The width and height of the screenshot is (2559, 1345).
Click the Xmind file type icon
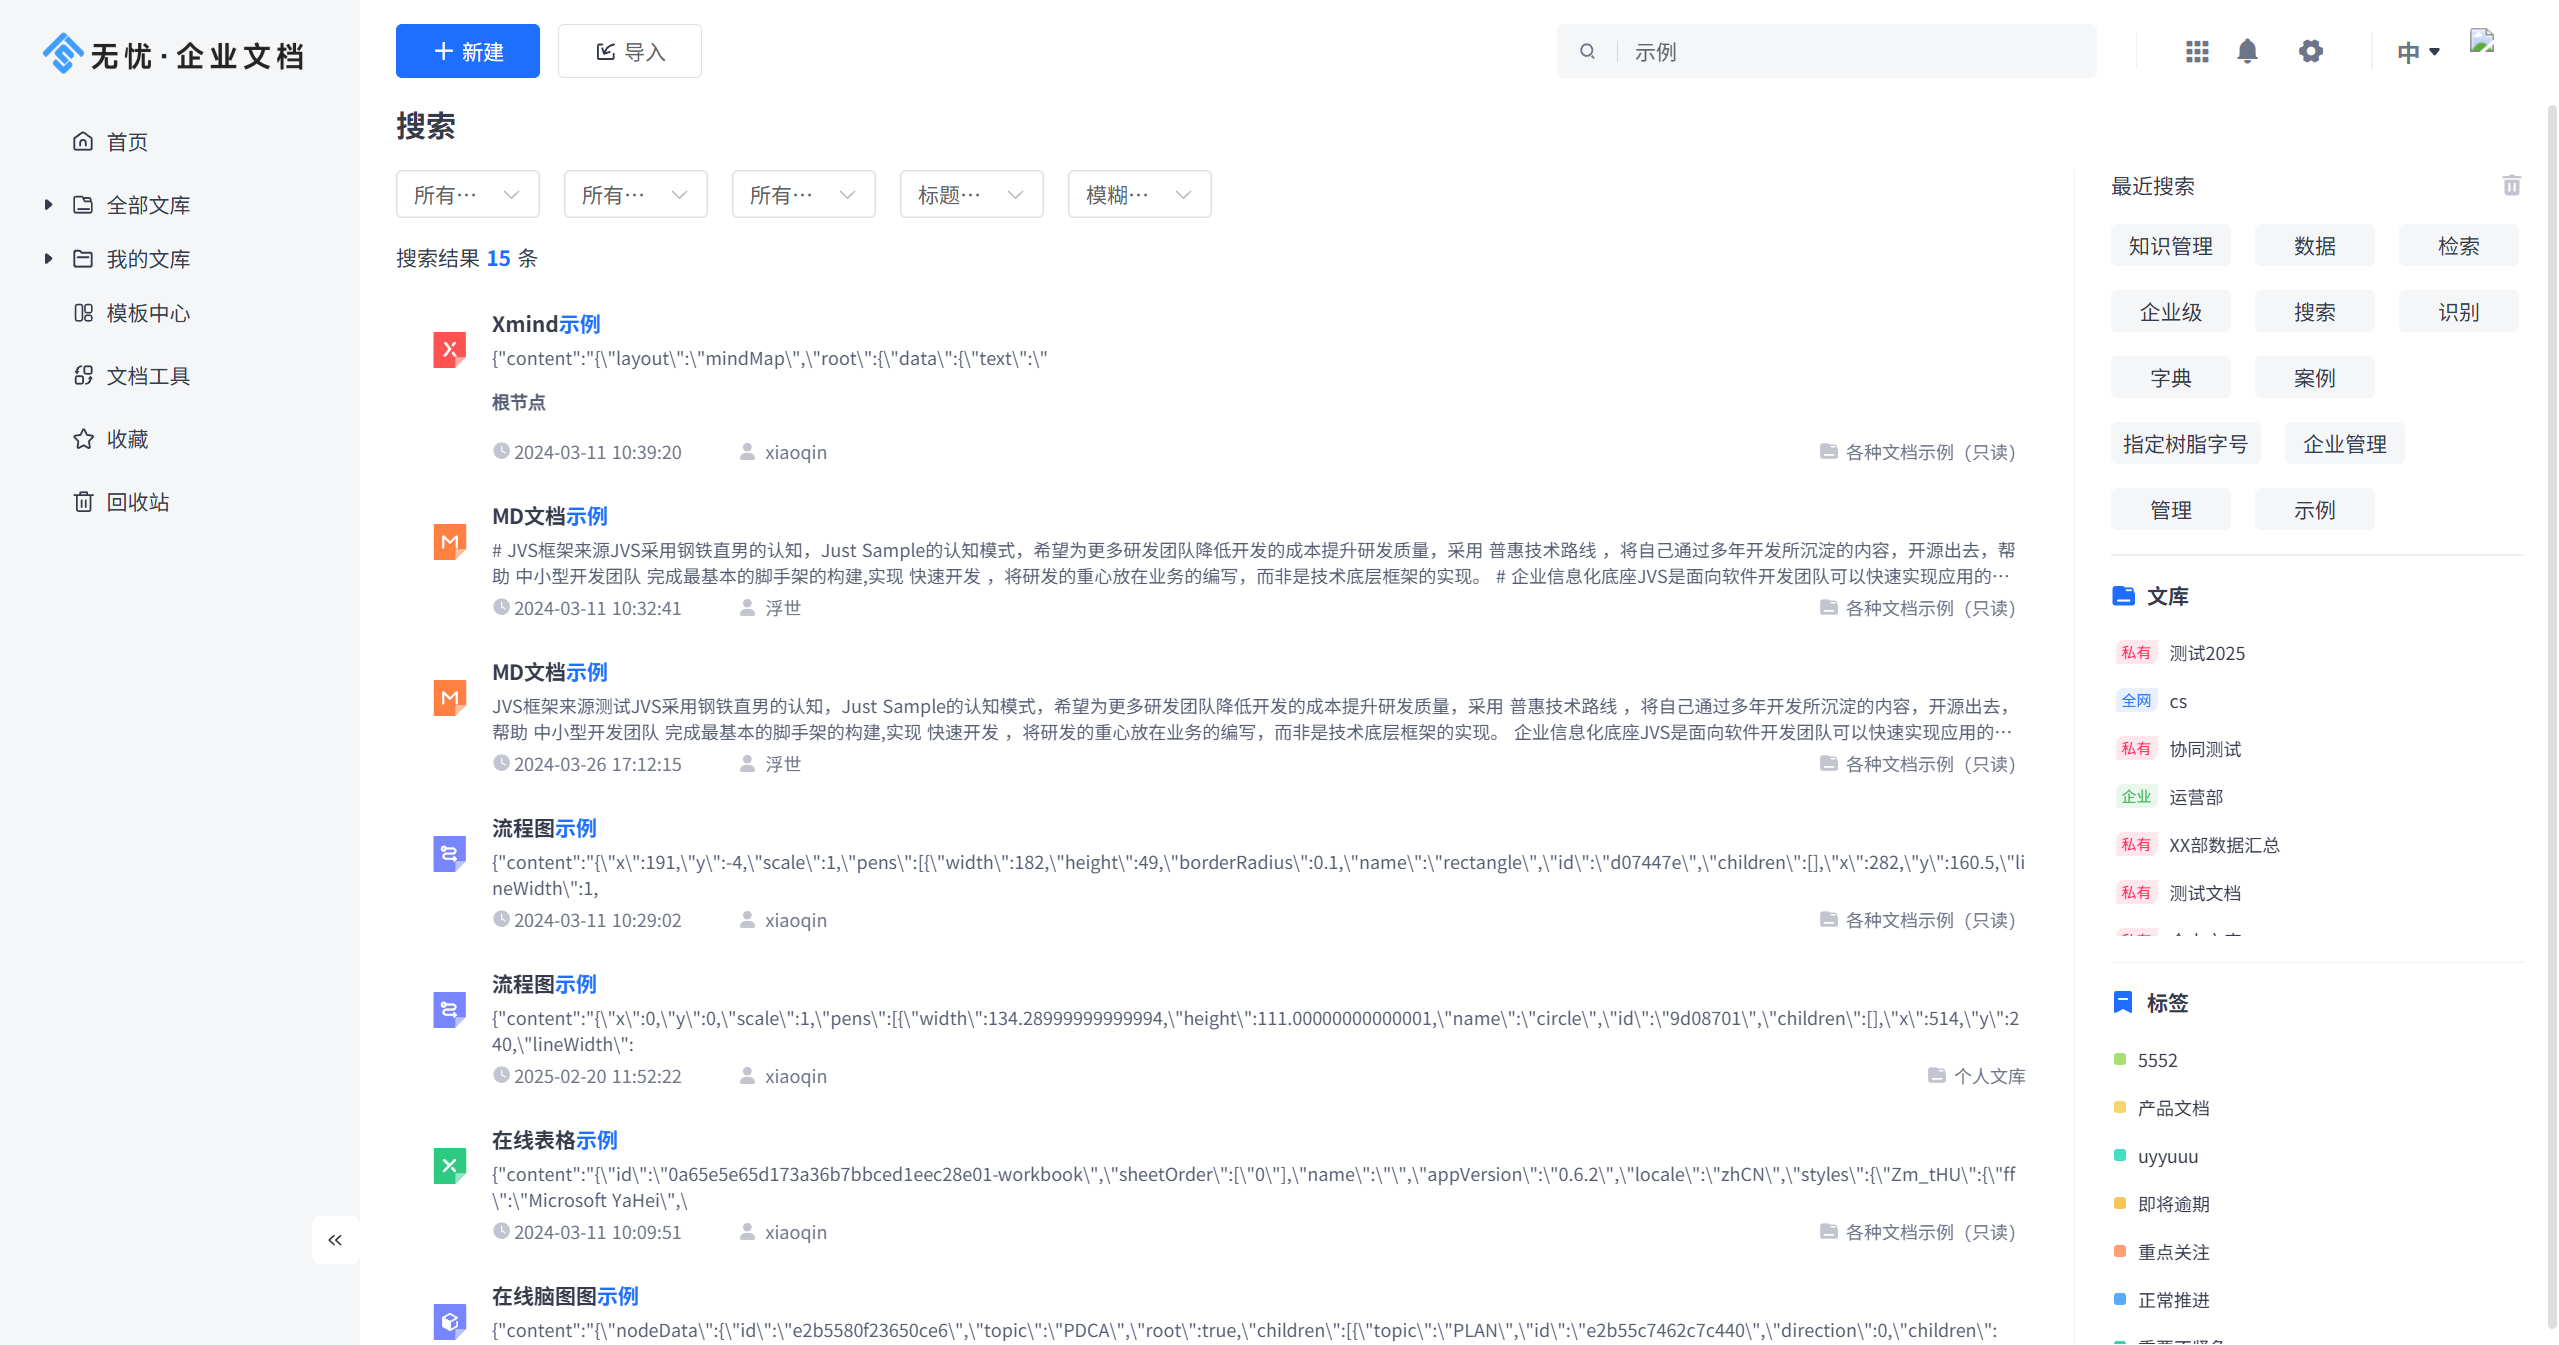[449, 350]
